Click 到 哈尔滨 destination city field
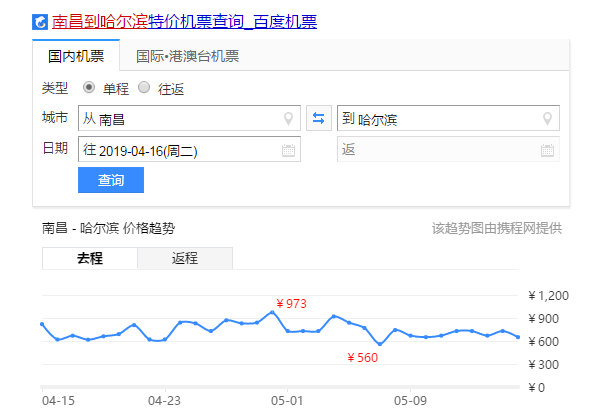Viewport: 600px width, 418px height. point(448,118)
